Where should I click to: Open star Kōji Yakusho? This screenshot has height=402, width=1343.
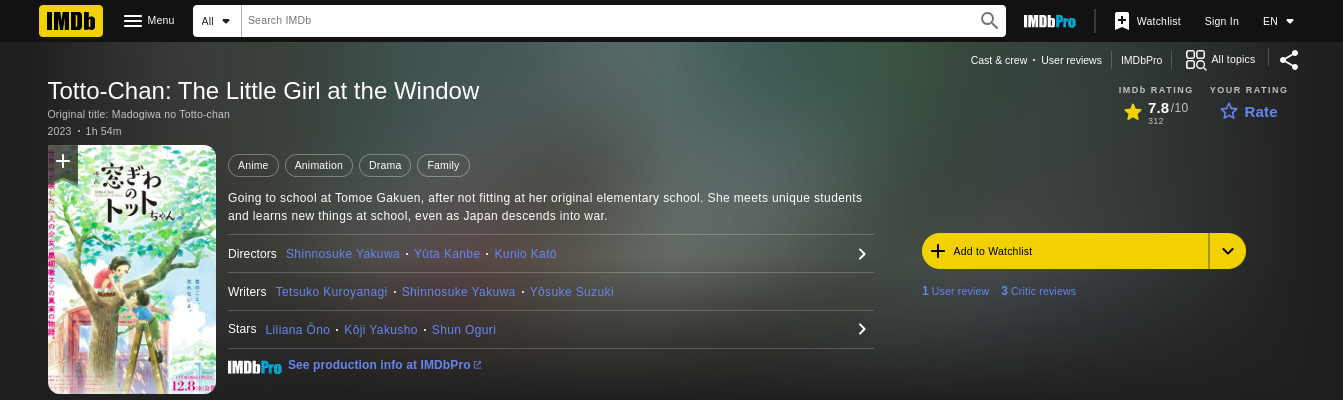point(382,330)
